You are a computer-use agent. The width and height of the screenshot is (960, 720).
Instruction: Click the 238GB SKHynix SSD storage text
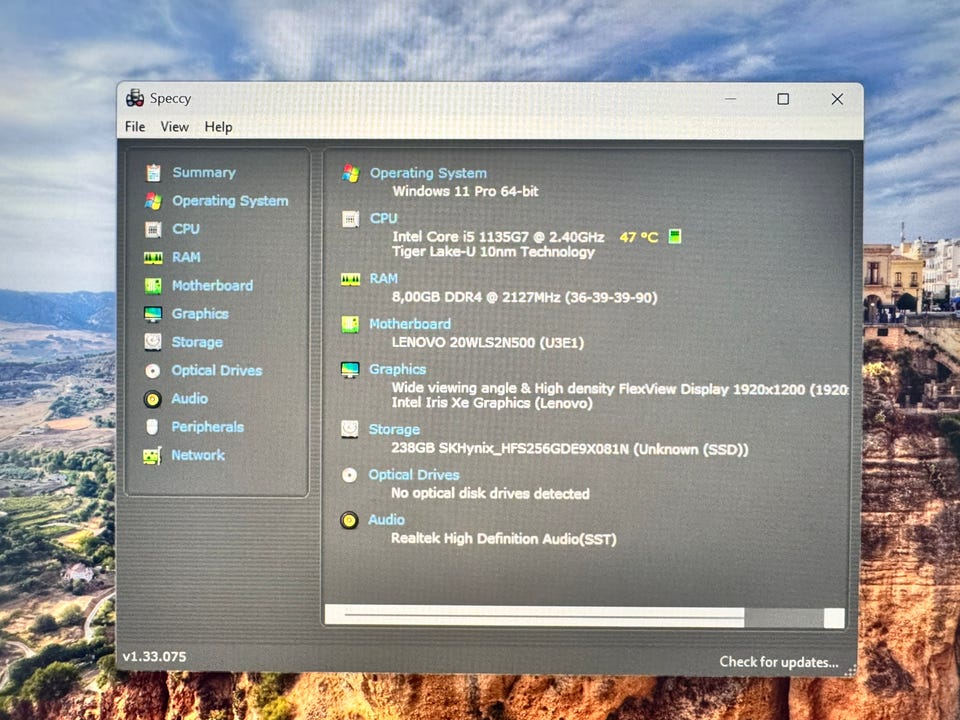point(570,449)
